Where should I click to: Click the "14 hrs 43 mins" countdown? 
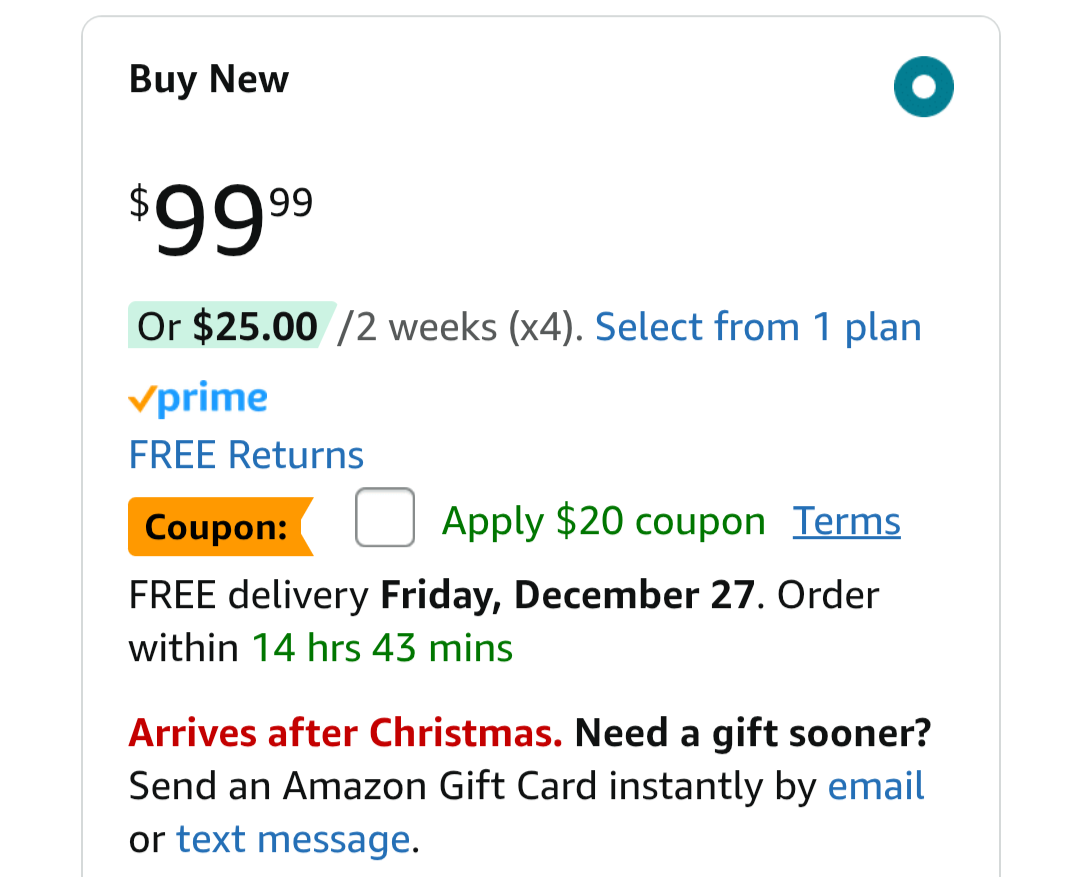[382, 648]
